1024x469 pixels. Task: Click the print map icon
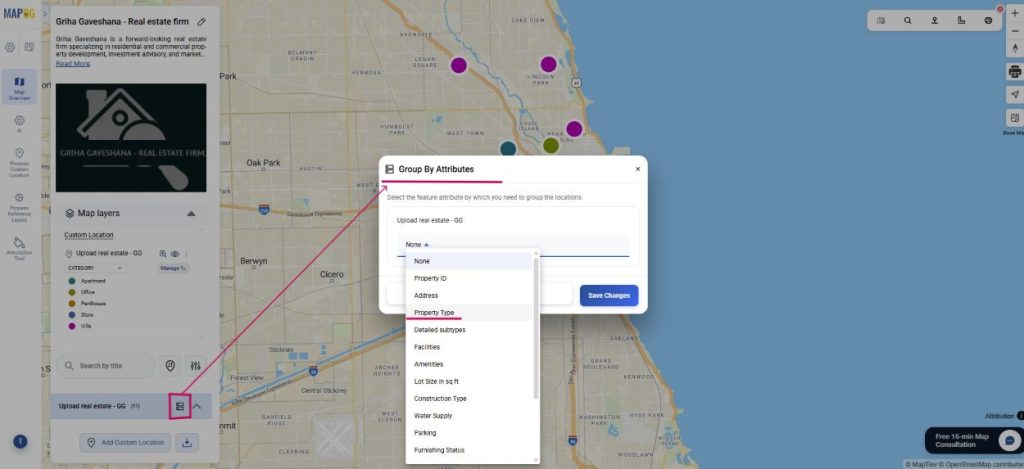[1013, 72]
